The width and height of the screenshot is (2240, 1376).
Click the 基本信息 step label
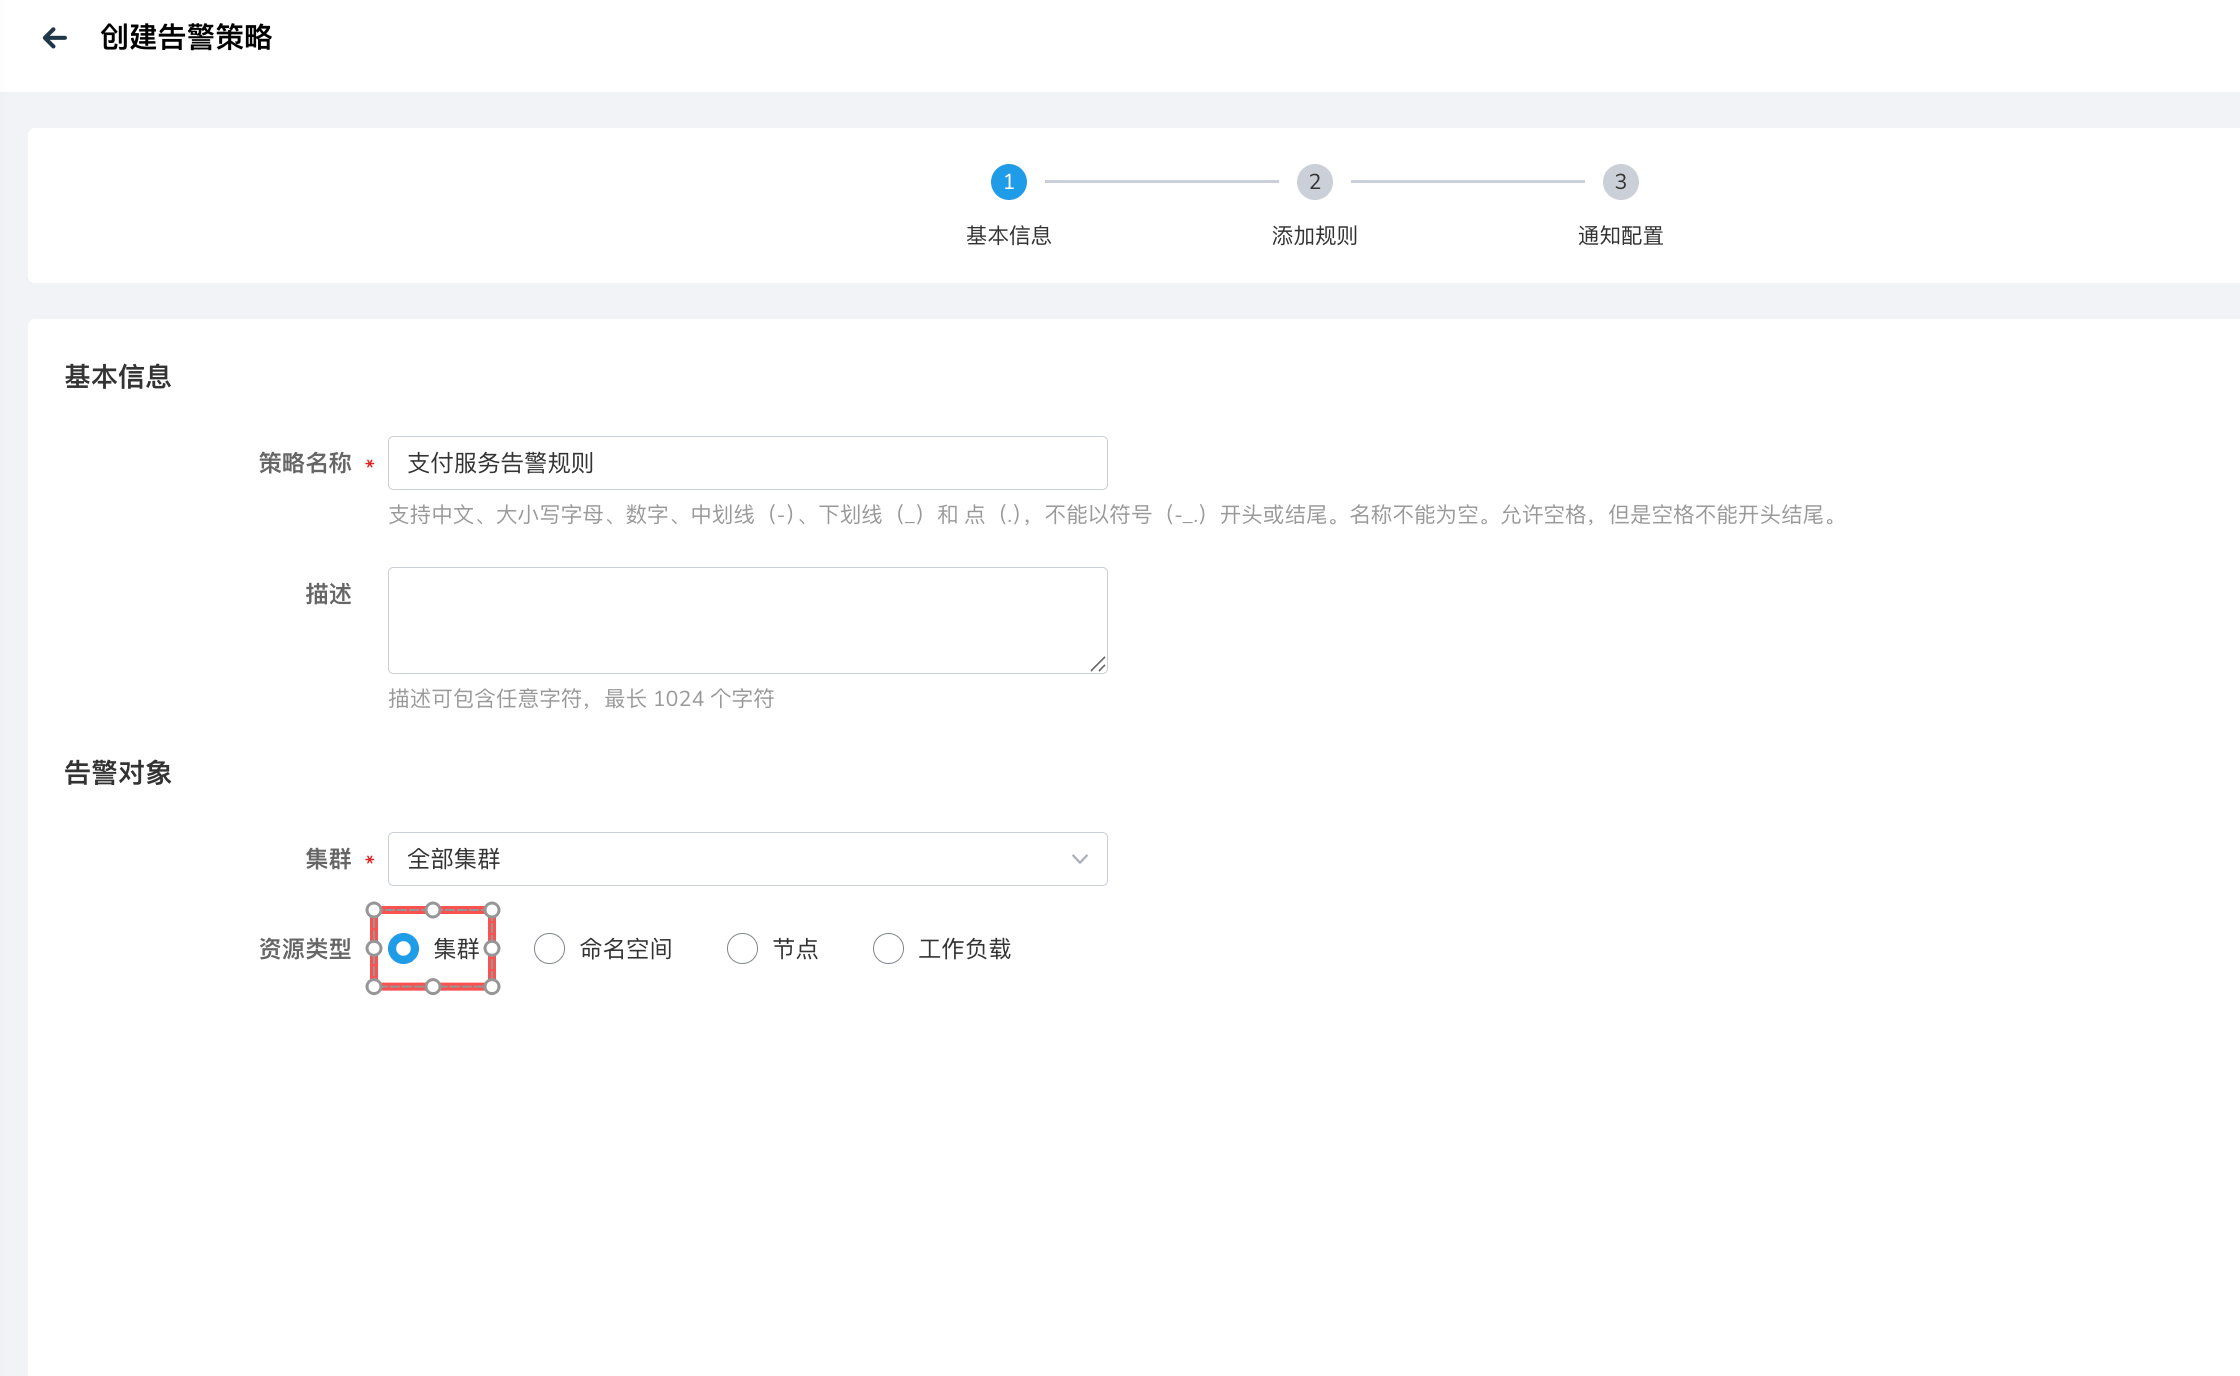click(1008, 236)
